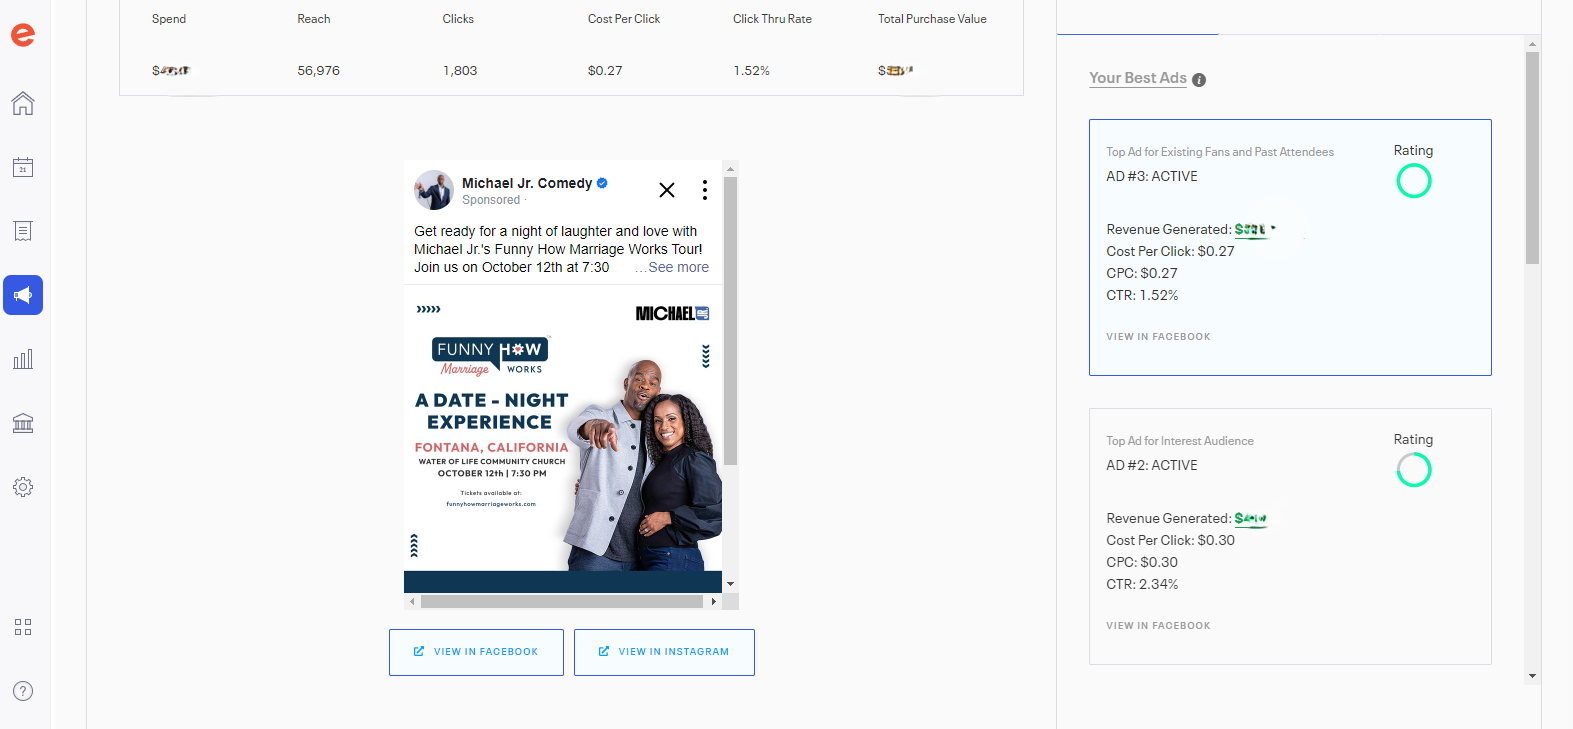Viewport: 1573px width, 729px height.
Task: Click the Sponsored label in ad preview
Action: pyautogui.click(x=491, y=200)
